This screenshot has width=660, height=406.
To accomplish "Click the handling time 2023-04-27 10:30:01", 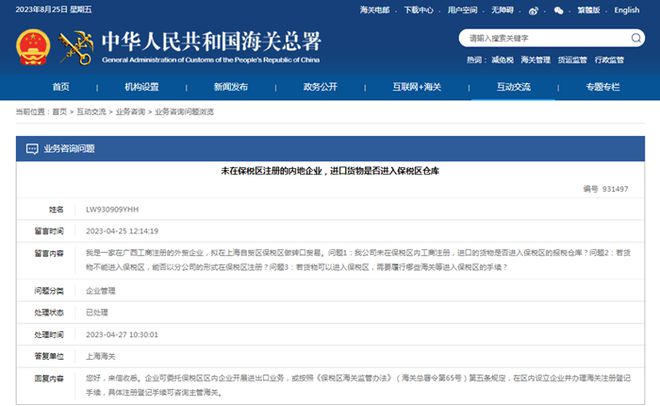I will click(122, 335).
